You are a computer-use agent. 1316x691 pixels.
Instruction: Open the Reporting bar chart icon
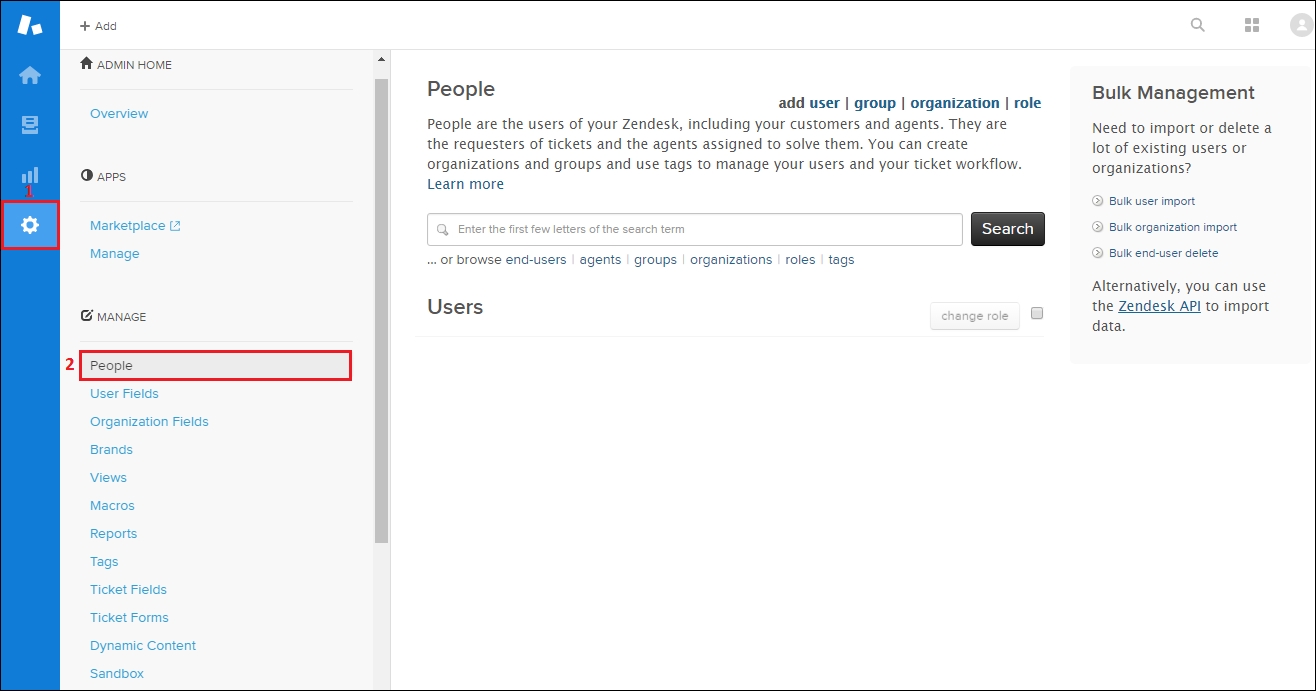coord(30,175)
